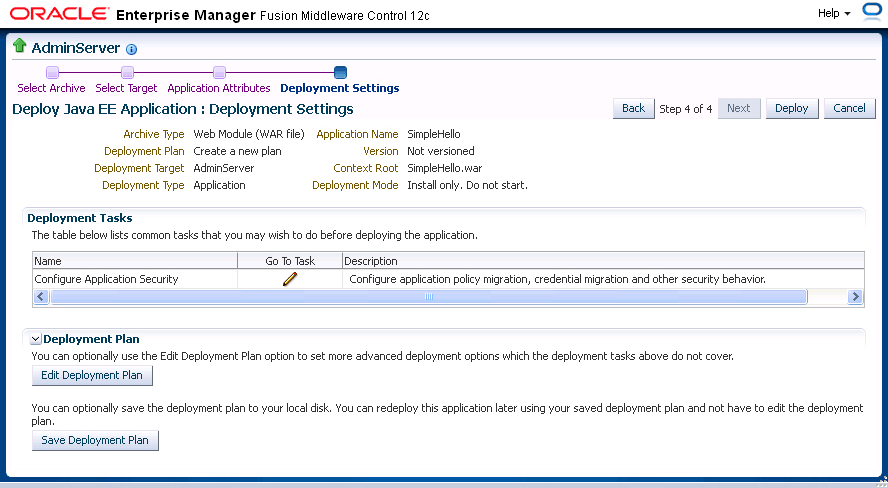Click the disabled Next button
888x488 pixels.
738,108
